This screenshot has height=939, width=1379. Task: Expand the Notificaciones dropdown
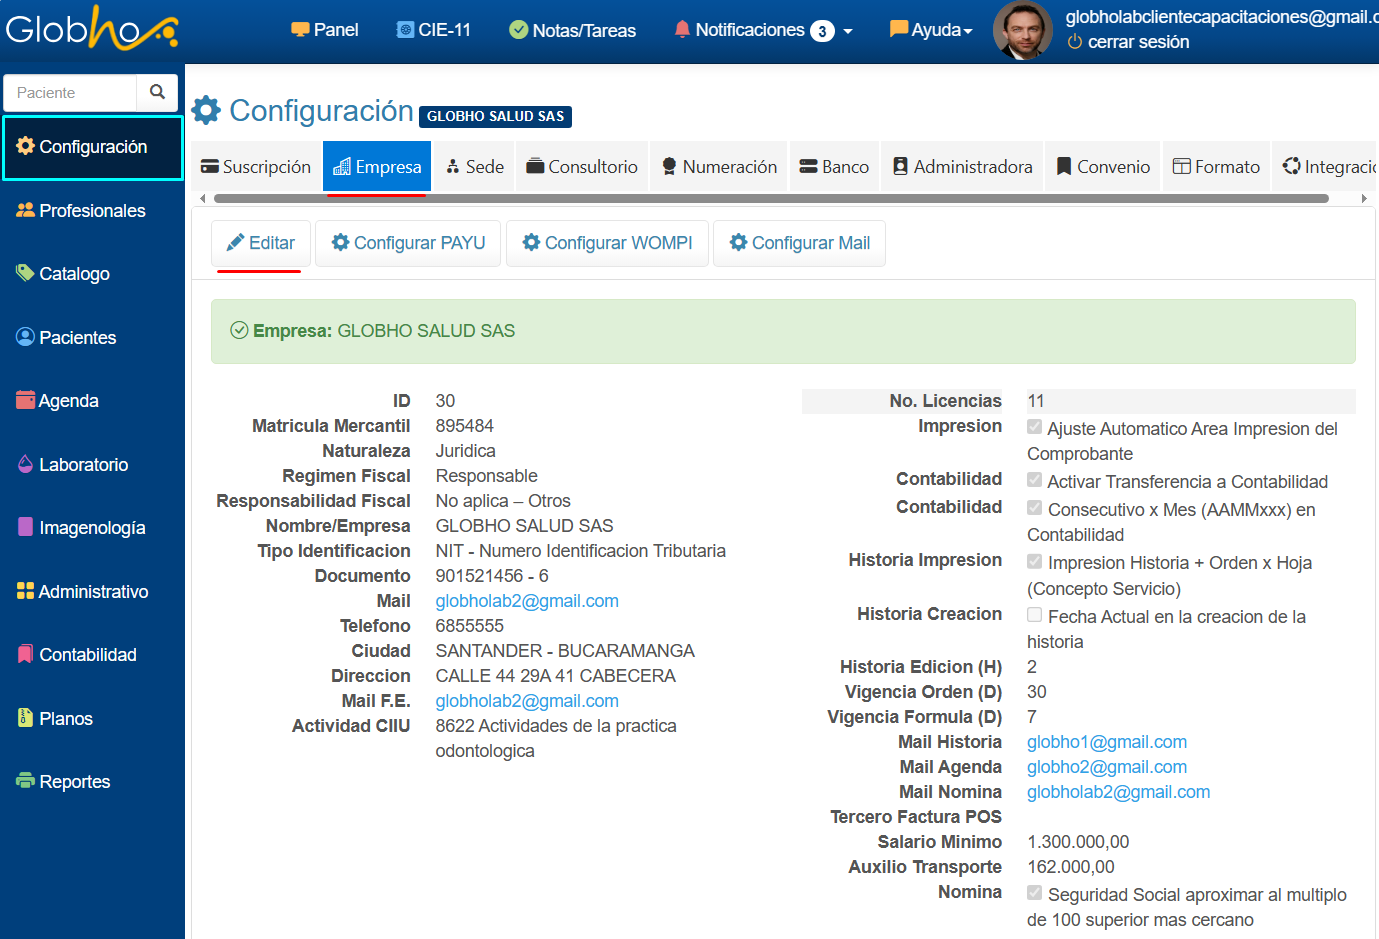tap(767, 30)
